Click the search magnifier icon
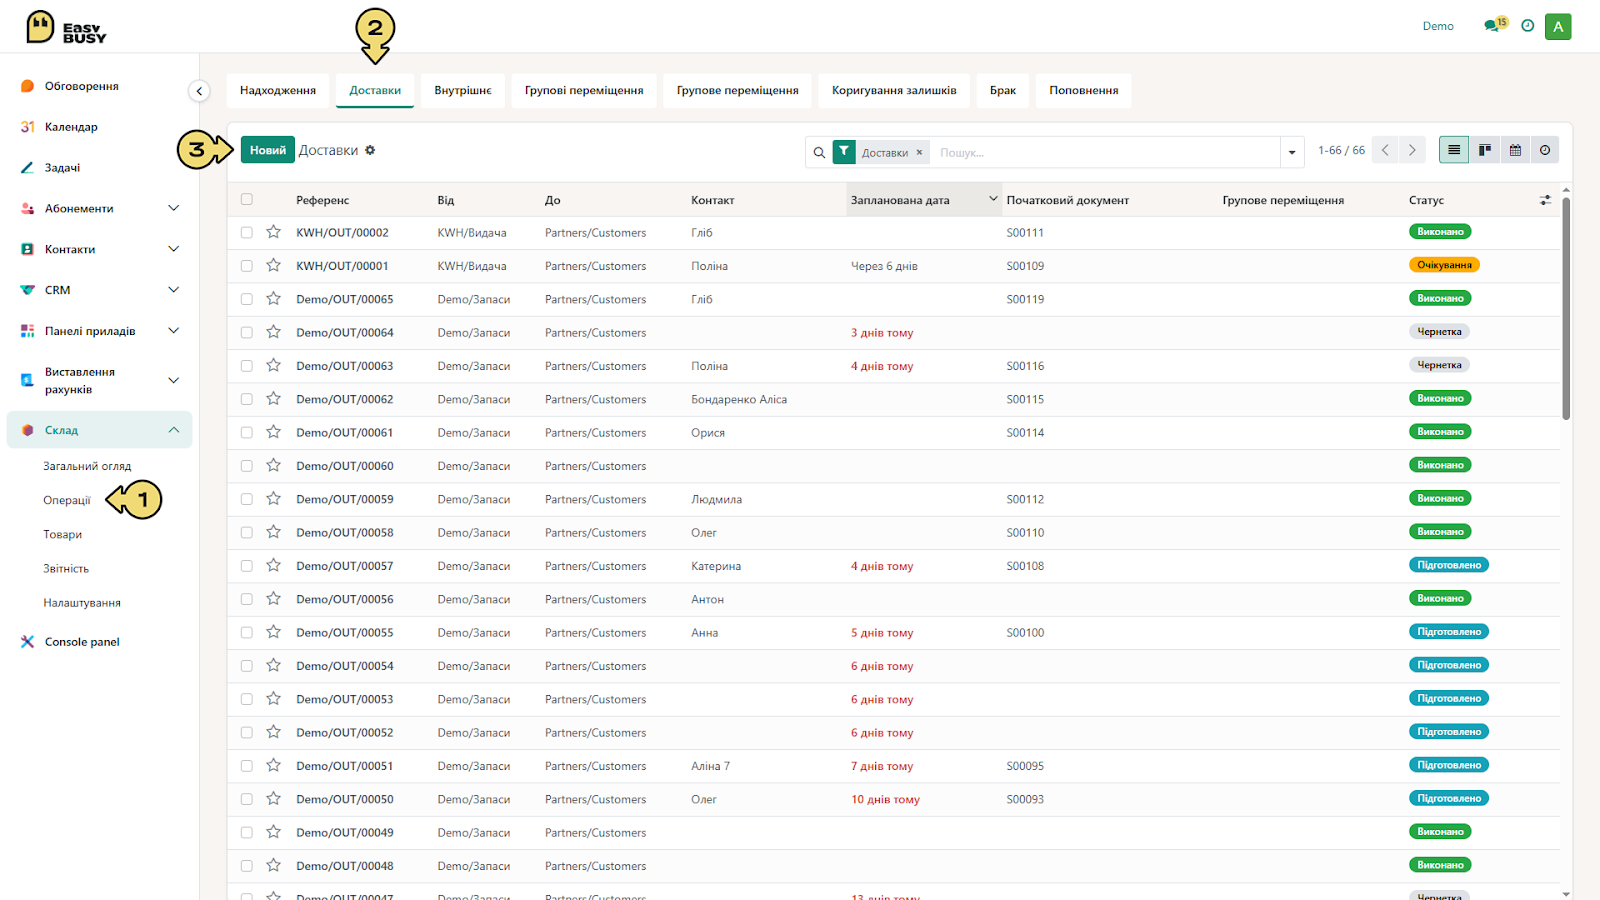Image resolution: width=1600 pixels, height=900 pixels. click(x=819, y=153)
